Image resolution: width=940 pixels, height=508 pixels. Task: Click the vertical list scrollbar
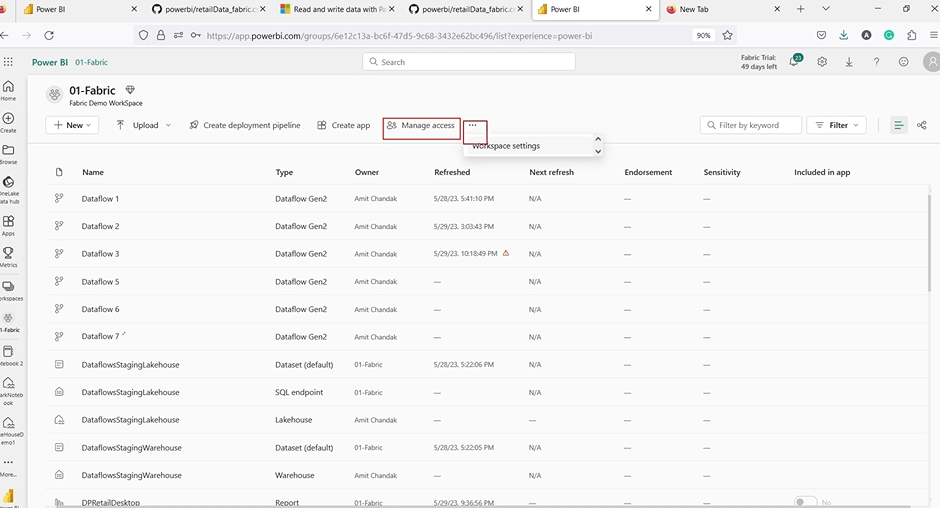pos(929,243)
